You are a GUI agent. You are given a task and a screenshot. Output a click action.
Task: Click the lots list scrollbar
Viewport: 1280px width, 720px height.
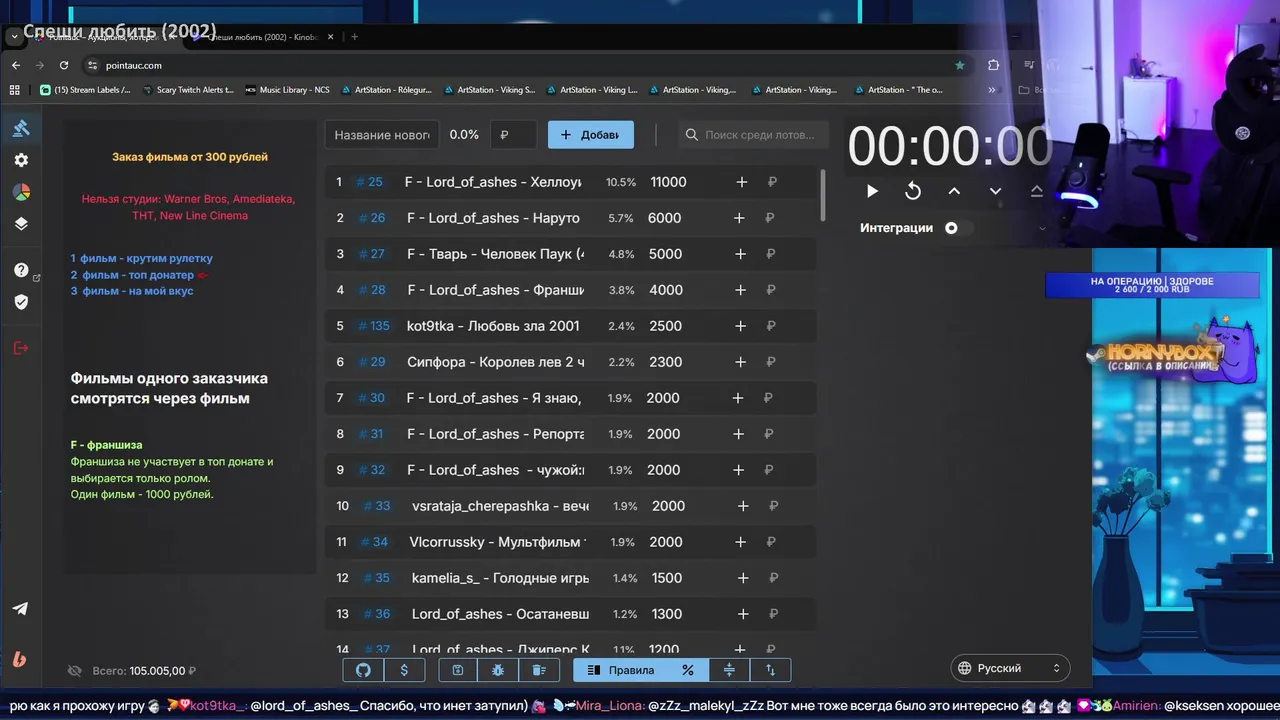click(823, 194)
